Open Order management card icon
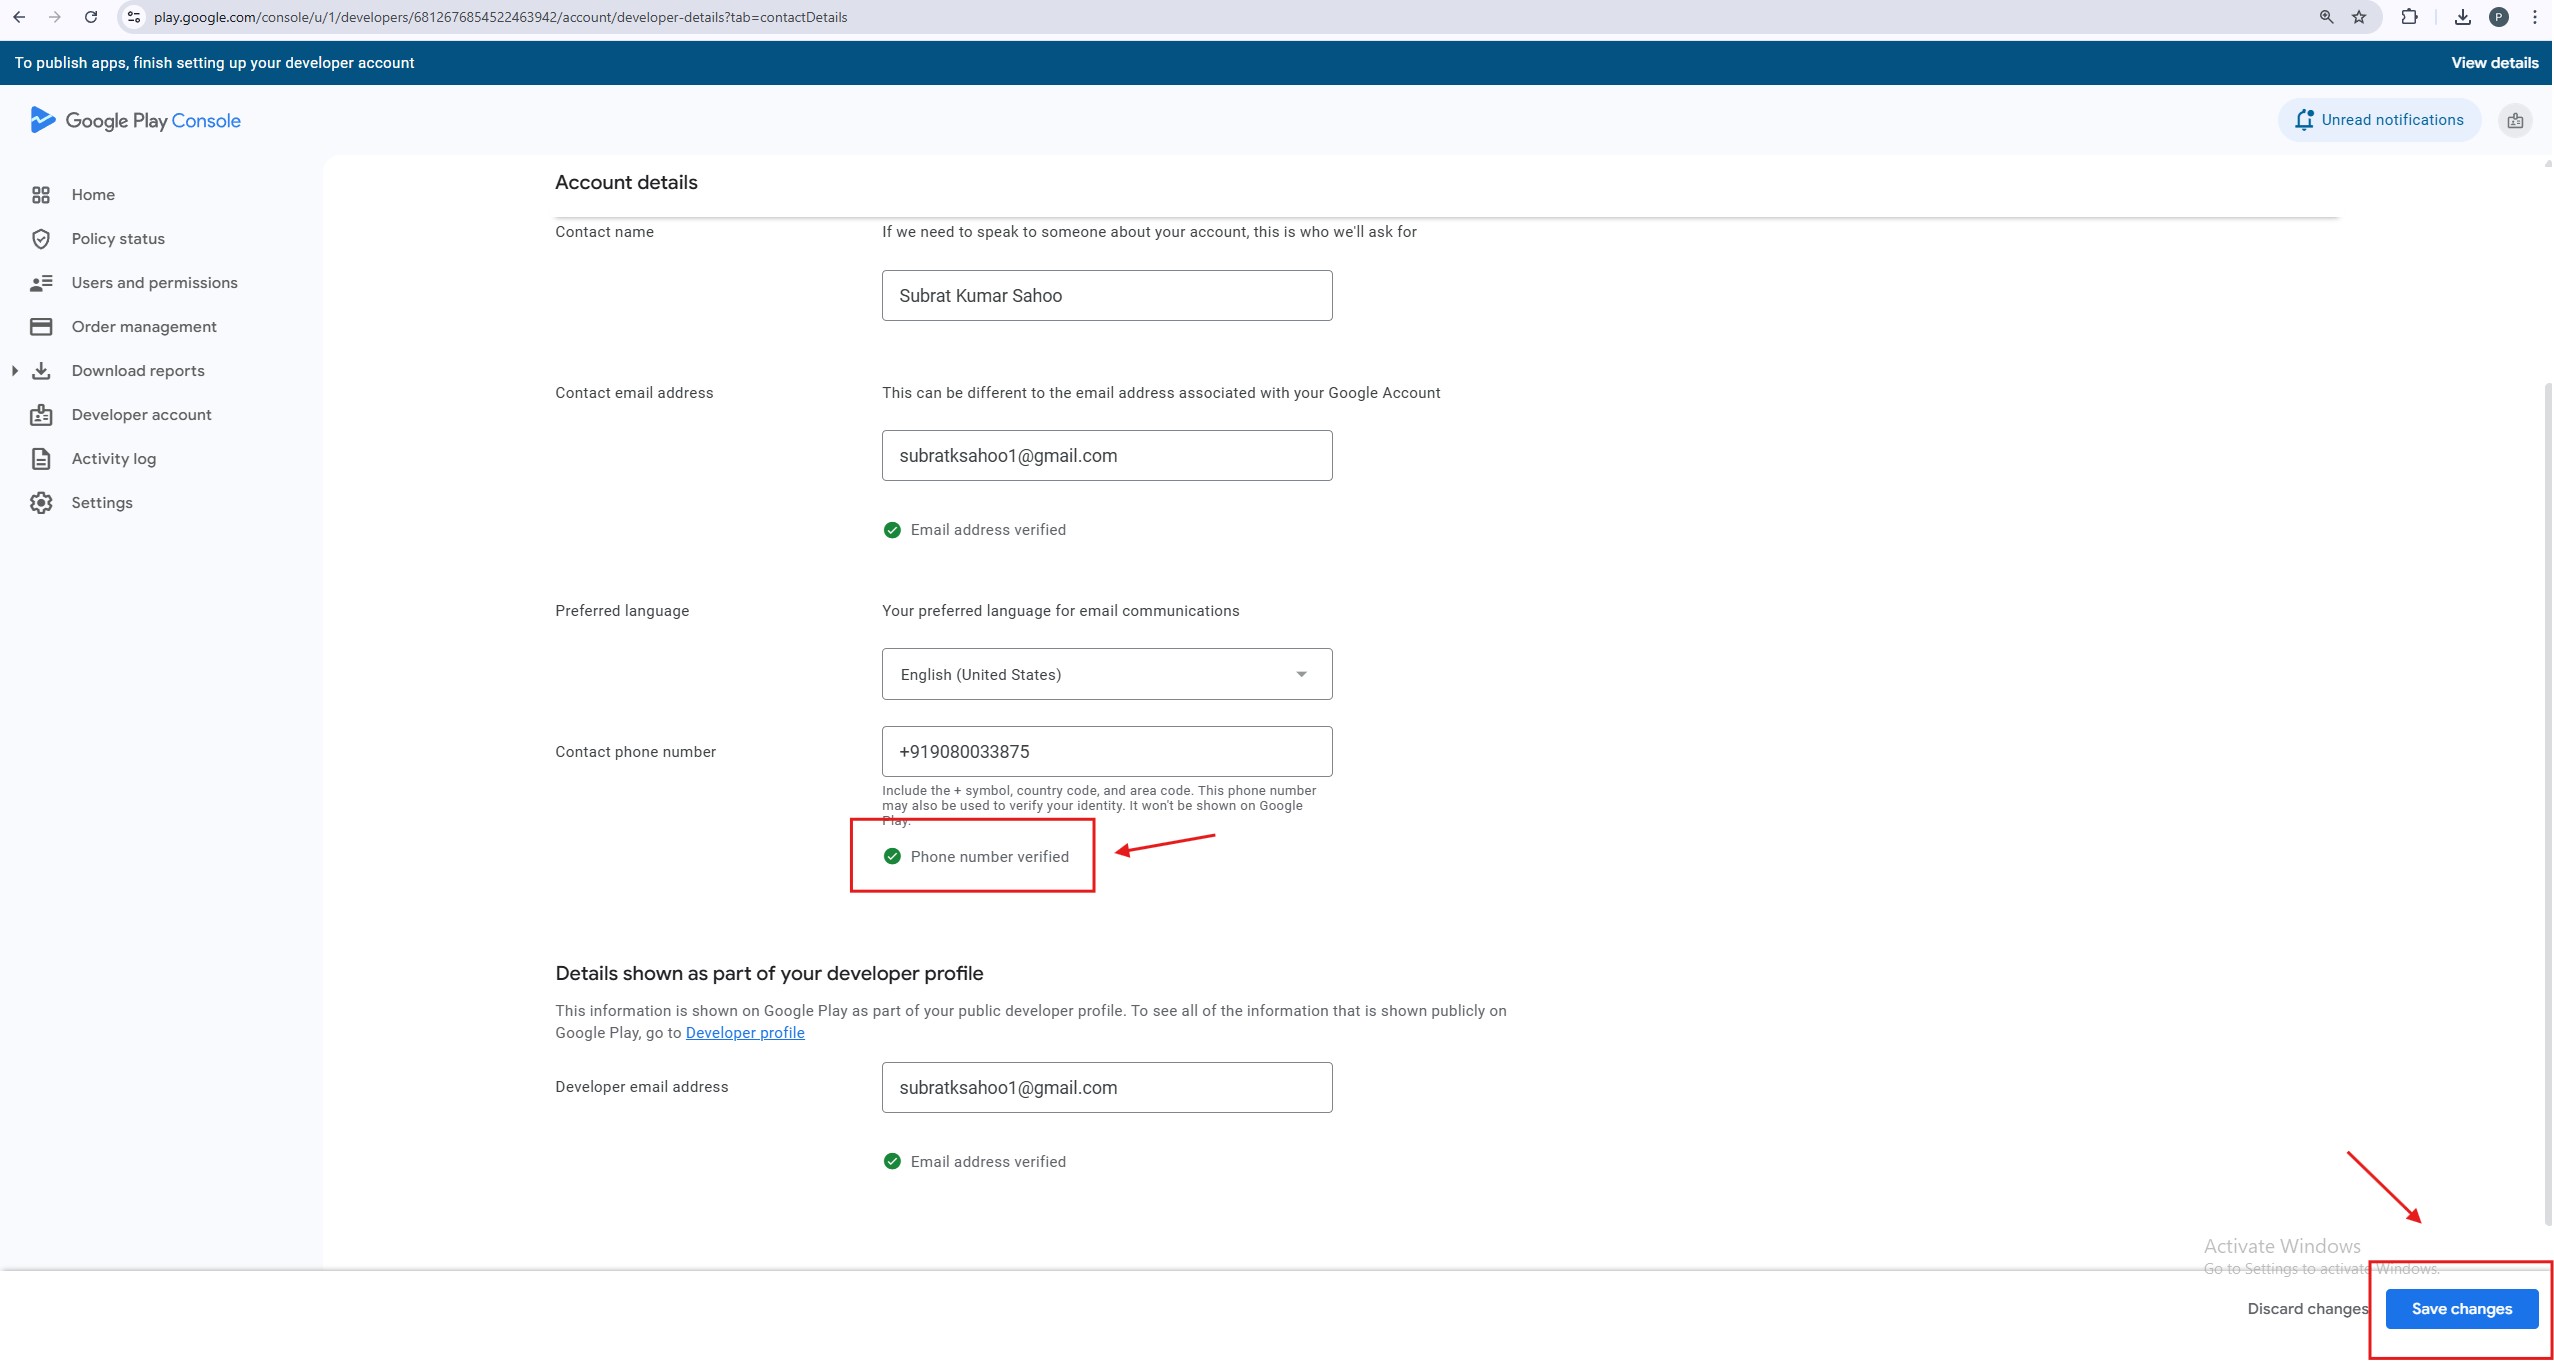Viewport: 2554px width, 1361px height. [41, 327]
